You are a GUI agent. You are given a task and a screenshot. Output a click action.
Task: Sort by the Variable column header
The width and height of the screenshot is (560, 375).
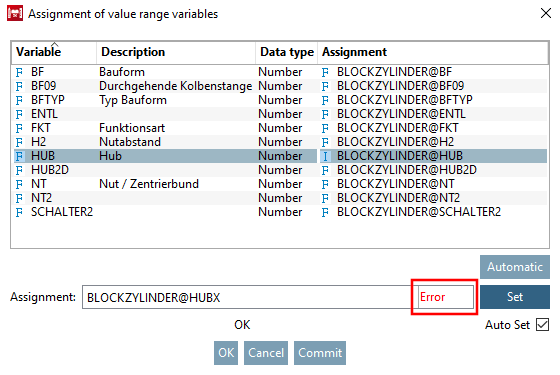[54, 52]
